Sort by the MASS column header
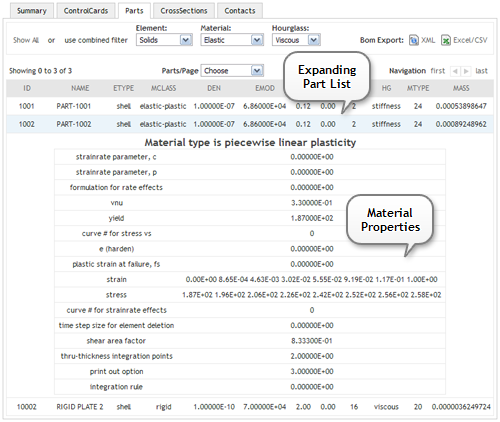Screen dimensions: 500x422 click(x=461, y=88)
